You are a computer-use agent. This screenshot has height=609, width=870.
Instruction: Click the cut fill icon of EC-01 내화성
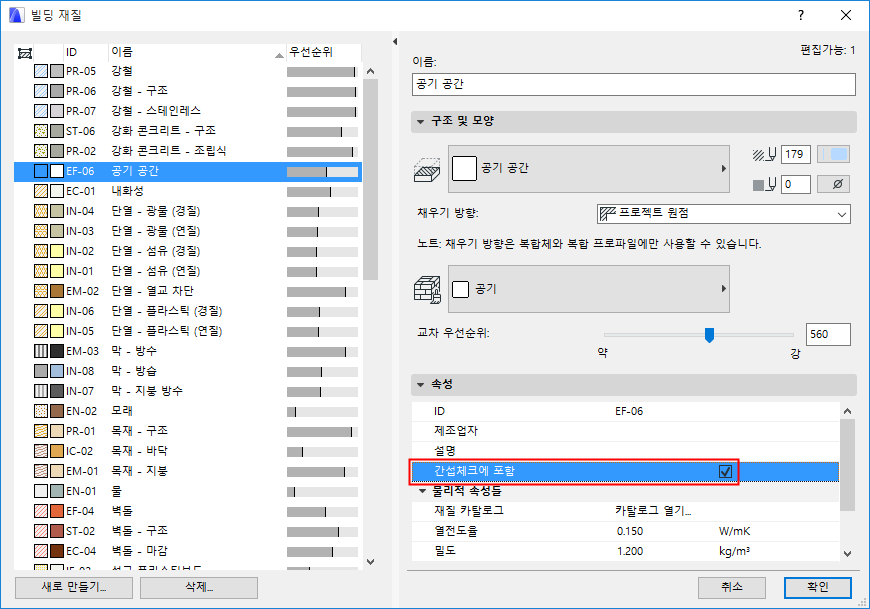(41, 191)
